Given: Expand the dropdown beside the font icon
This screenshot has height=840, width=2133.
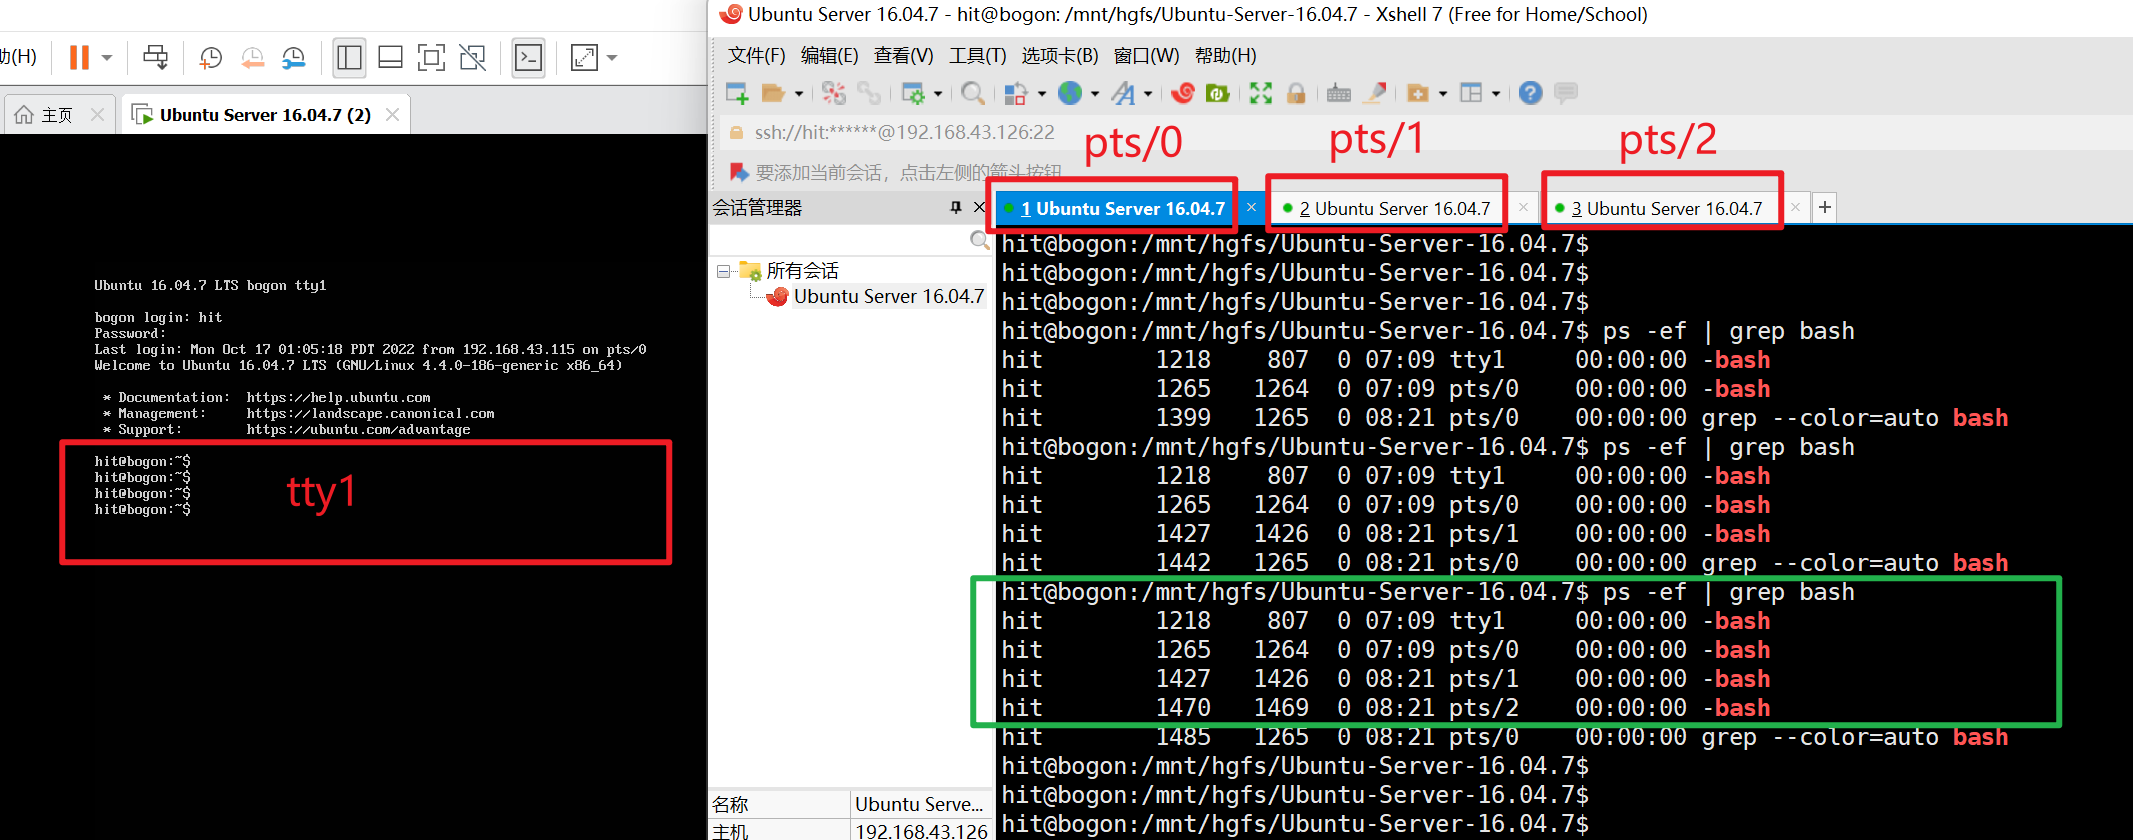Looking at the screenshot, I should coord(1148,94).
